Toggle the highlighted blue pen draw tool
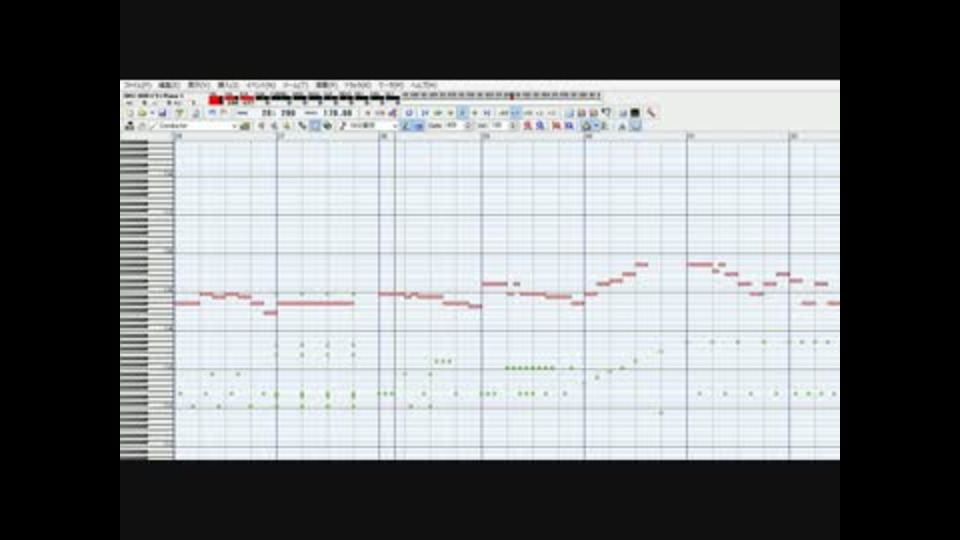This screenshot has width=960, height=540. pyautogui.click(x=405, y=126)
